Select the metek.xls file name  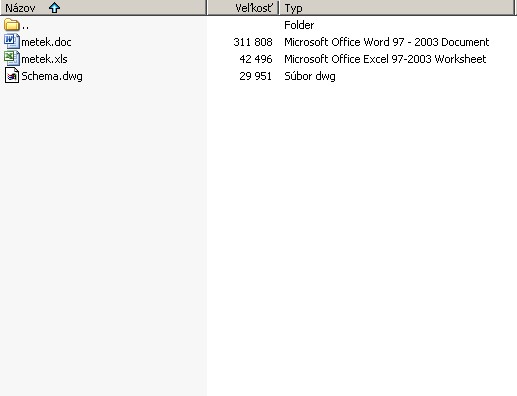click(x=44, y=59)
